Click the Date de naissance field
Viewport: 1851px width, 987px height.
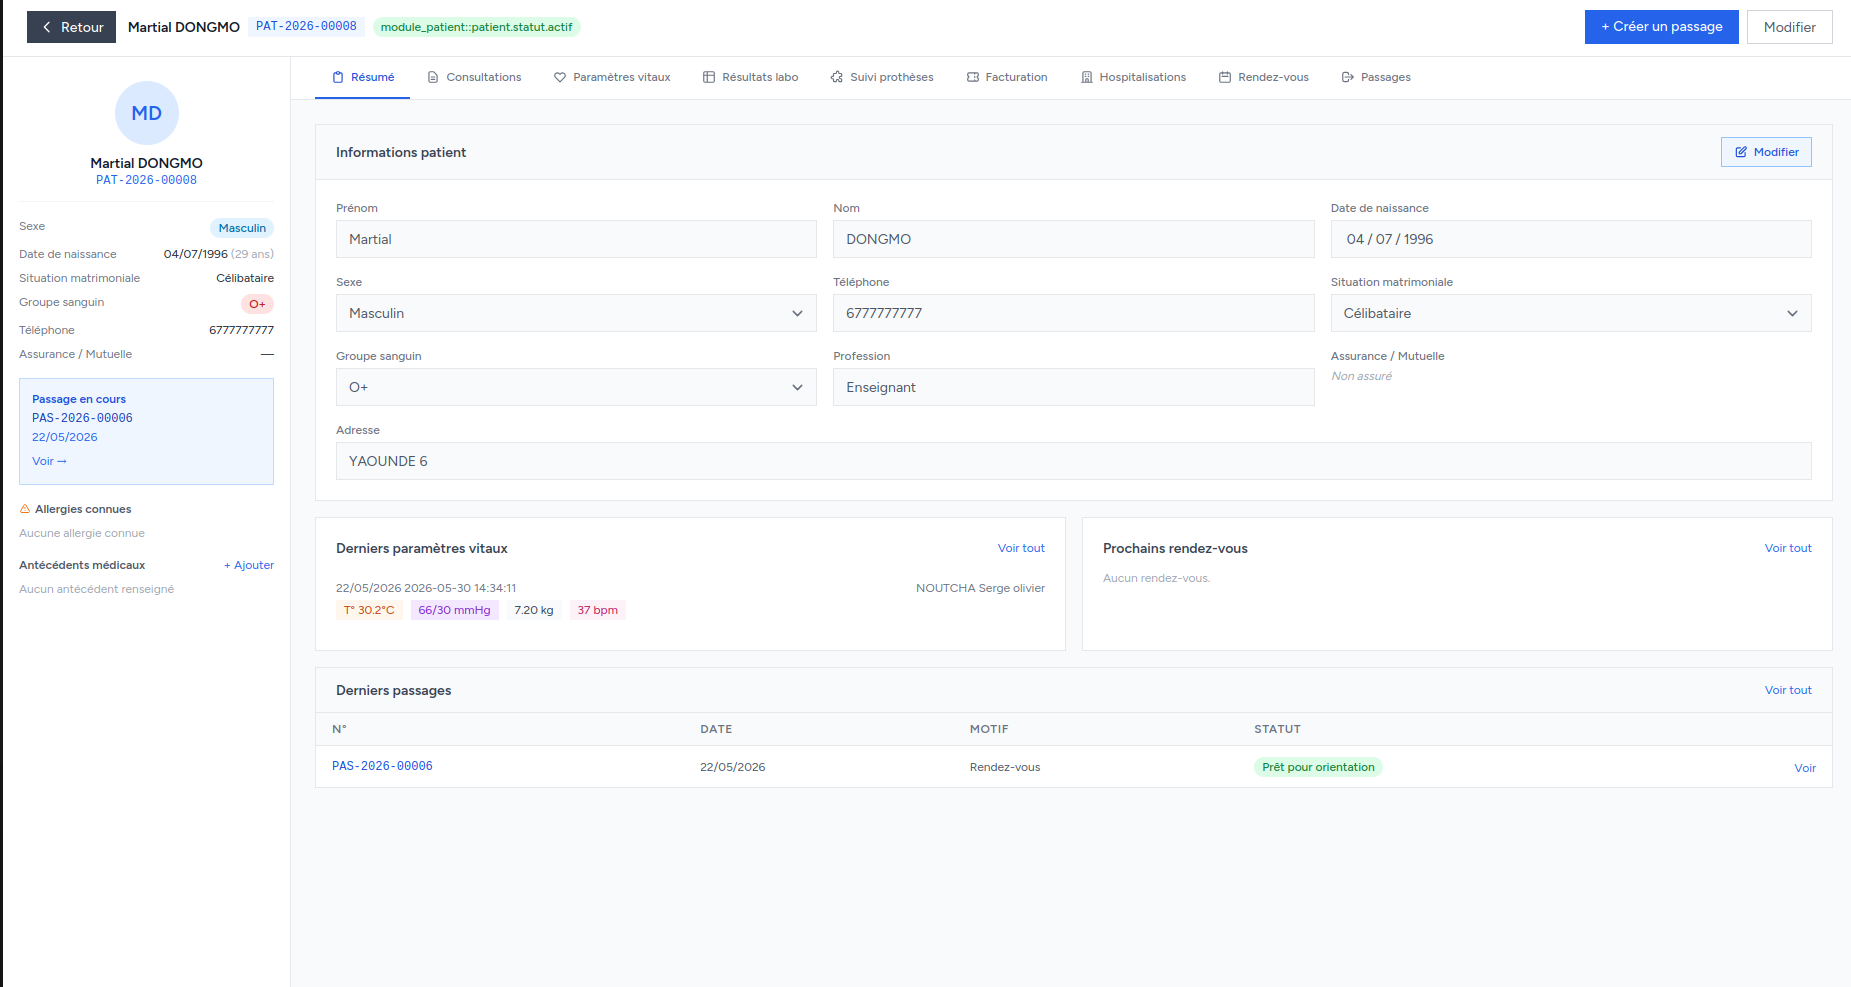click(x=1571, y=239)
